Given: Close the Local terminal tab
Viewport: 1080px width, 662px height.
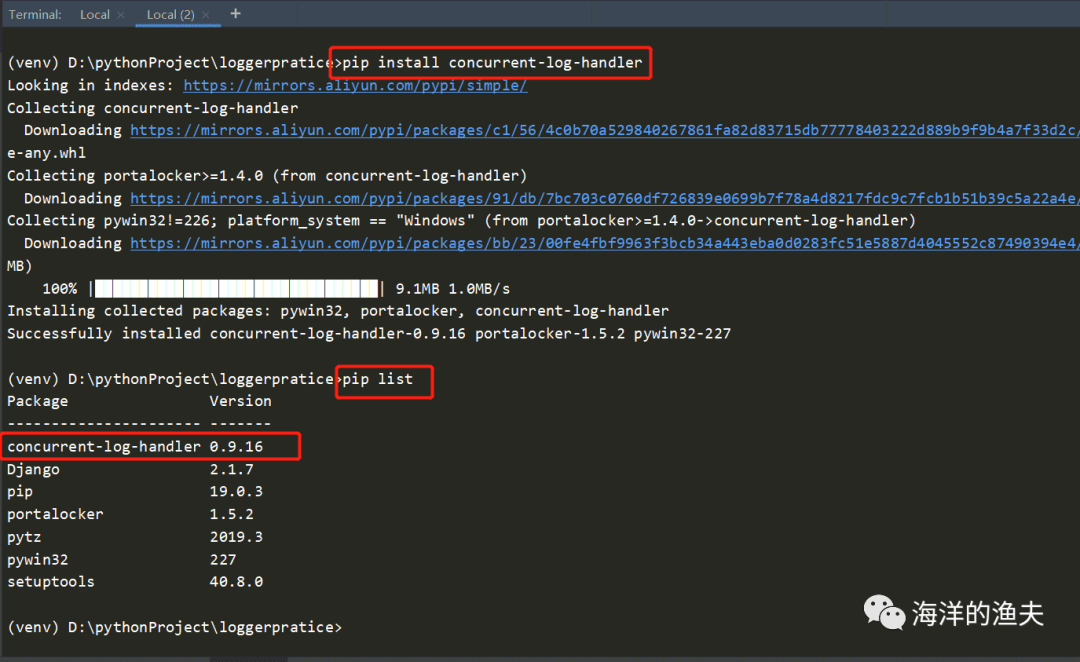Looking at the screenshot, I should pos(121,15).
